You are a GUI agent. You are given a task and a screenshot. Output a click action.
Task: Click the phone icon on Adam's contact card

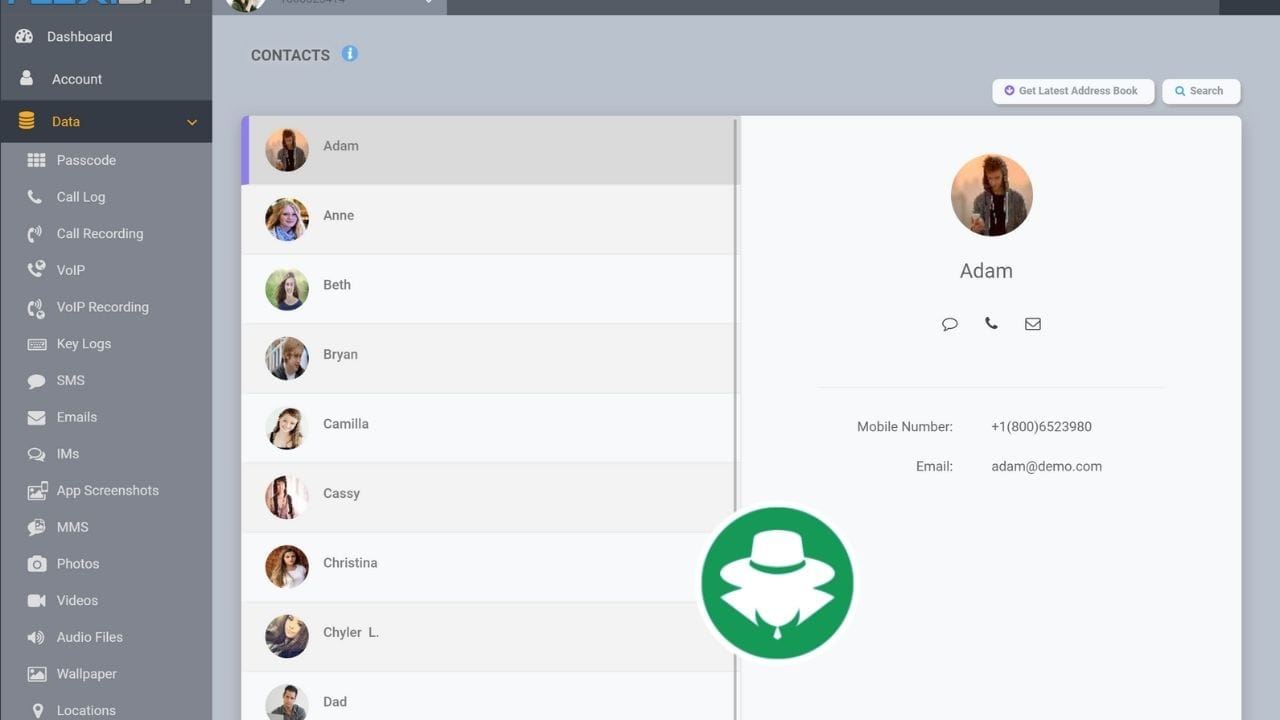991,323
